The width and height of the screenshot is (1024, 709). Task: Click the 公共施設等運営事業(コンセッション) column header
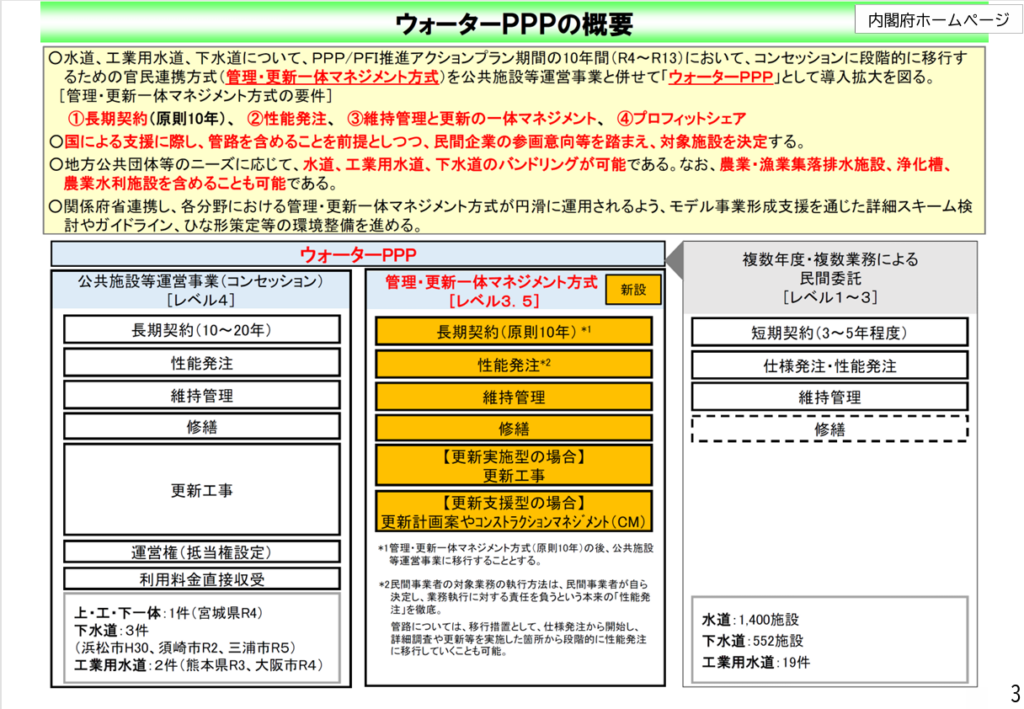tap(203, 290)
